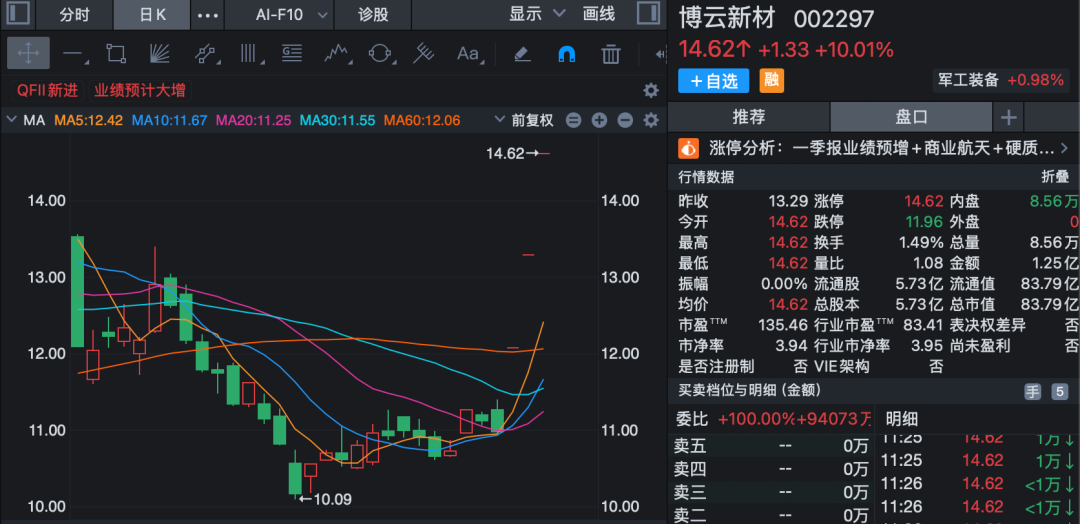The height and width of the screenshot is (524, 1080).
Task: Click the +自选 add to watchlist button
Action: [714, 81]
